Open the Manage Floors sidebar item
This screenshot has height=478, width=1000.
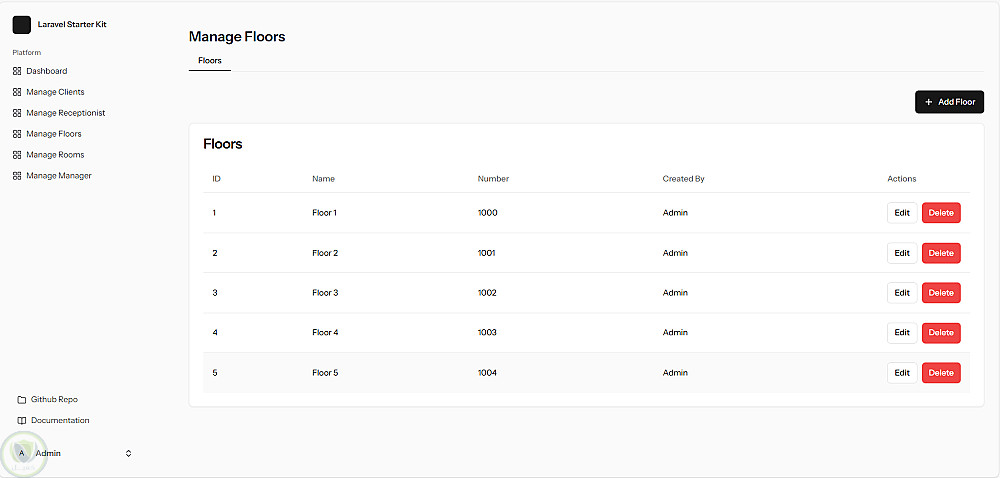coord(54,134)
